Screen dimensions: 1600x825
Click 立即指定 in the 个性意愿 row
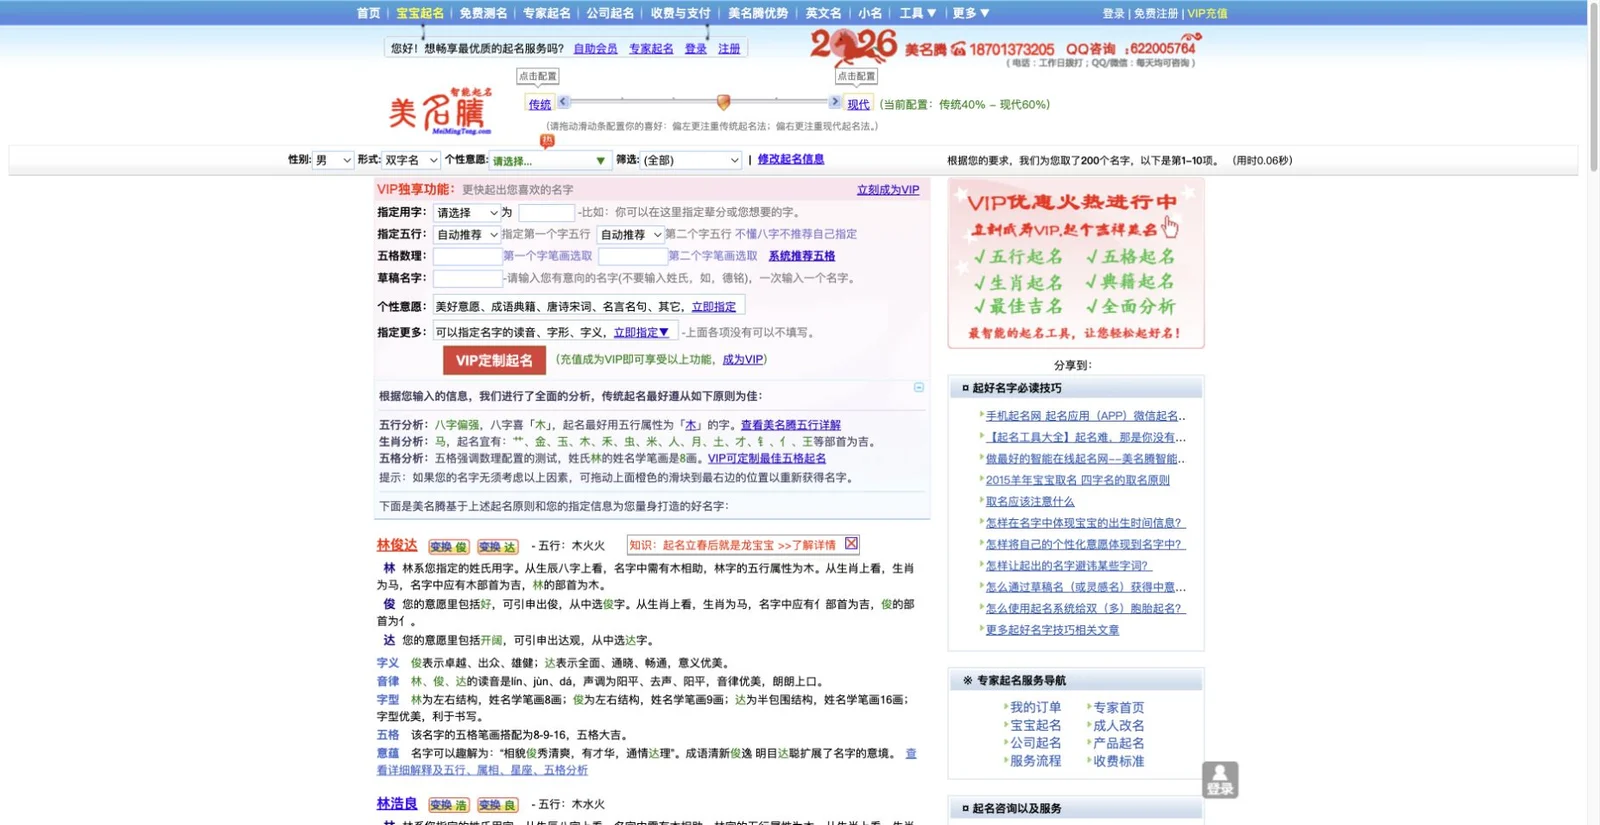click(713, 307)
